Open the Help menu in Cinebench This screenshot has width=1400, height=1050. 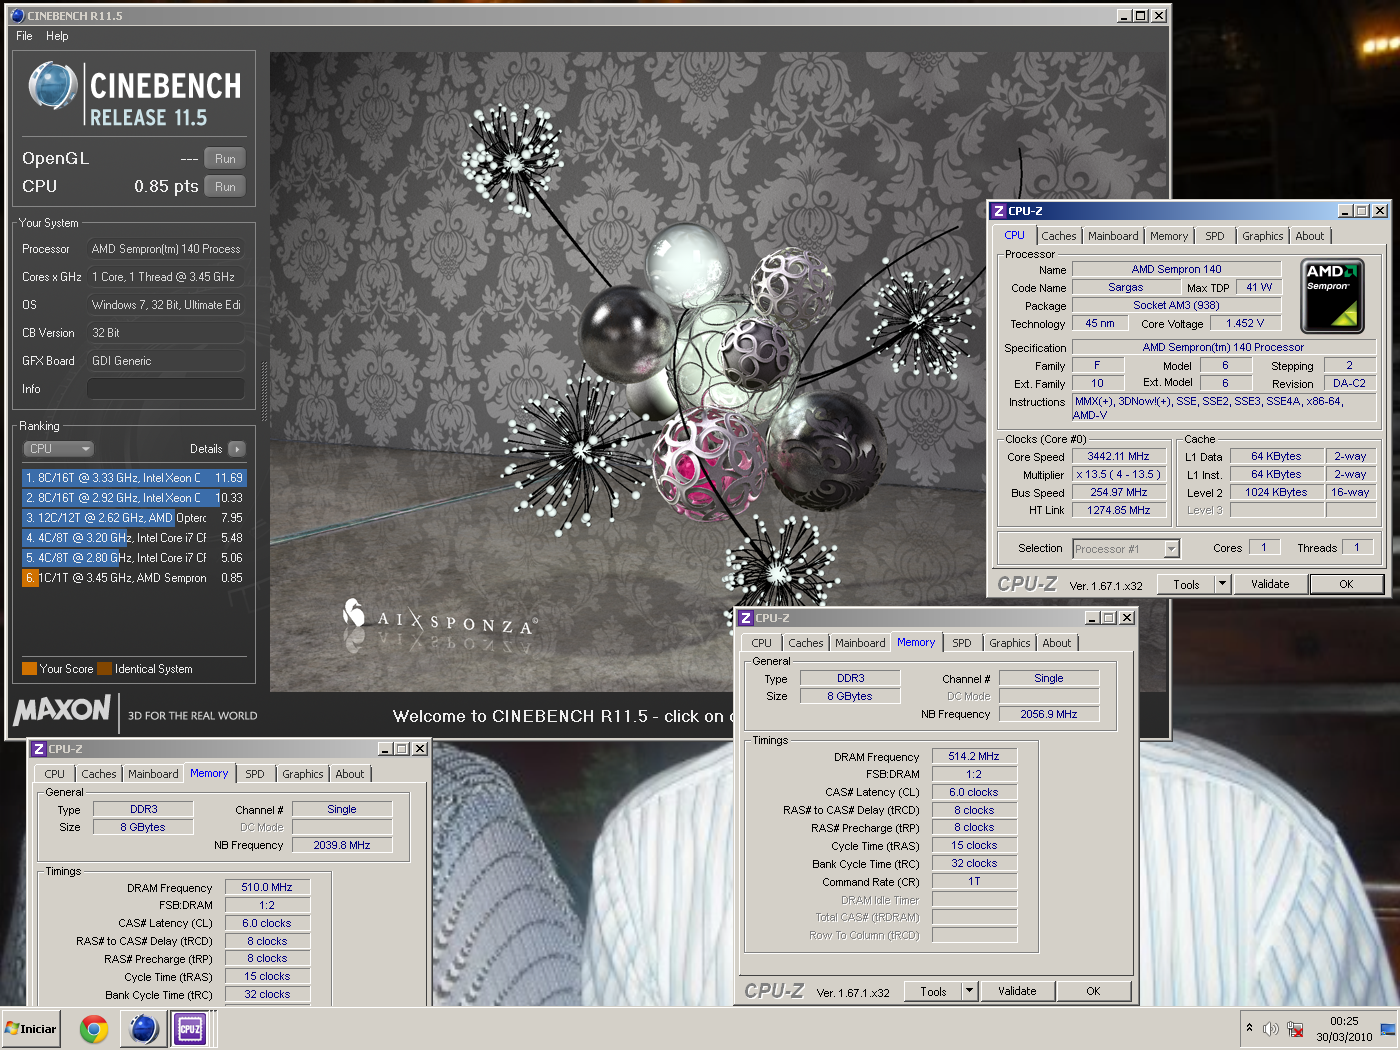tap(57, 36)
